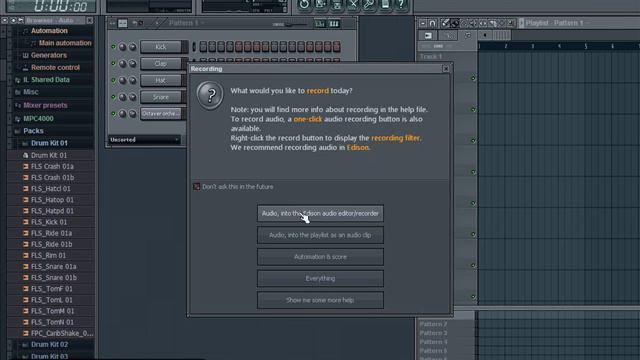This screenshot has width=640, height=360.
Task: Select the pencil draw tool in Playlist
Action: [x=446, y=23]
